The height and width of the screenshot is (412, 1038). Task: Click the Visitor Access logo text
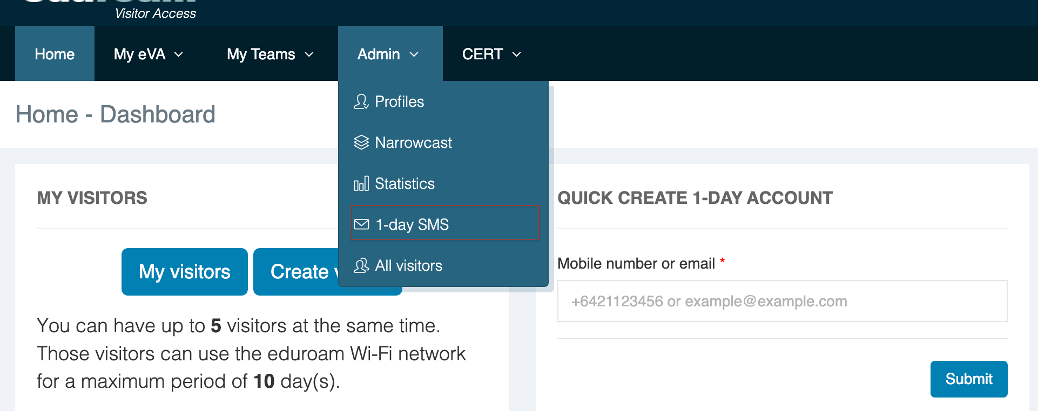pyautogui.click(x=155, y=13)
